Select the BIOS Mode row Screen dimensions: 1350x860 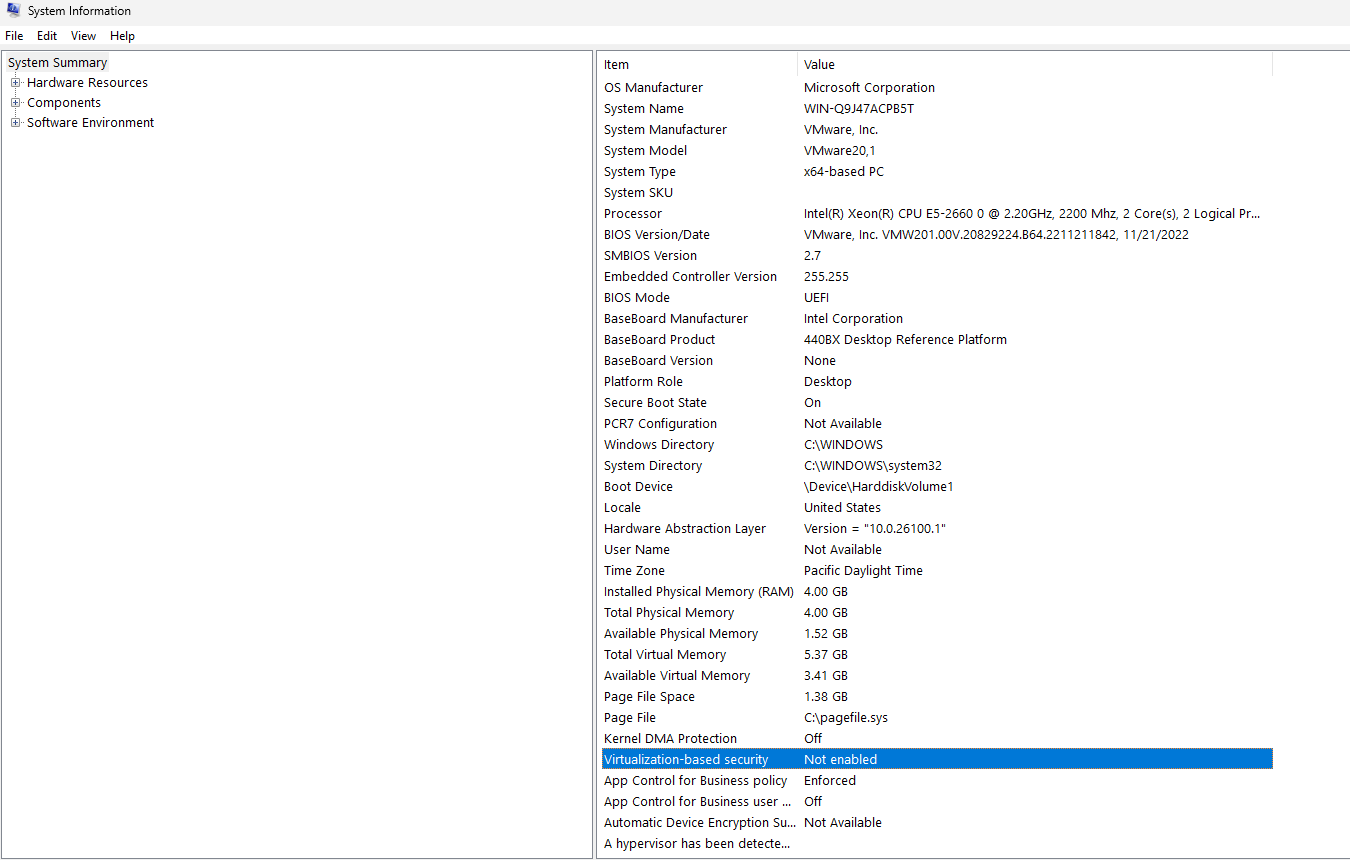pyautogui.click(x=937, y=298)
